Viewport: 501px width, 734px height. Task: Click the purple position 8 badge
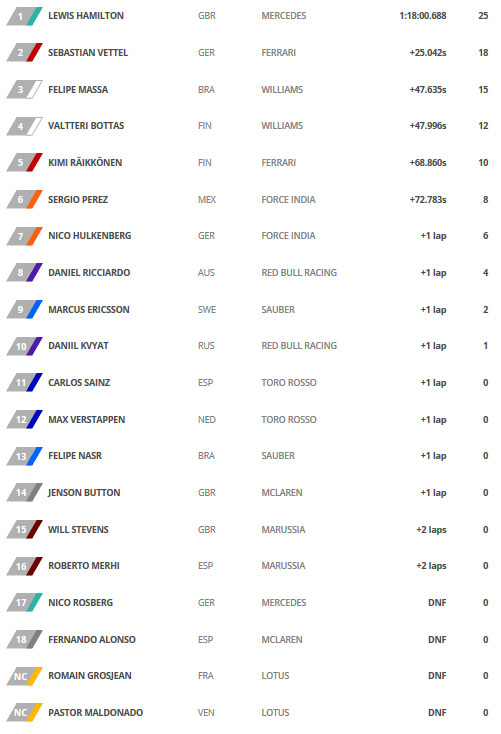24,272
